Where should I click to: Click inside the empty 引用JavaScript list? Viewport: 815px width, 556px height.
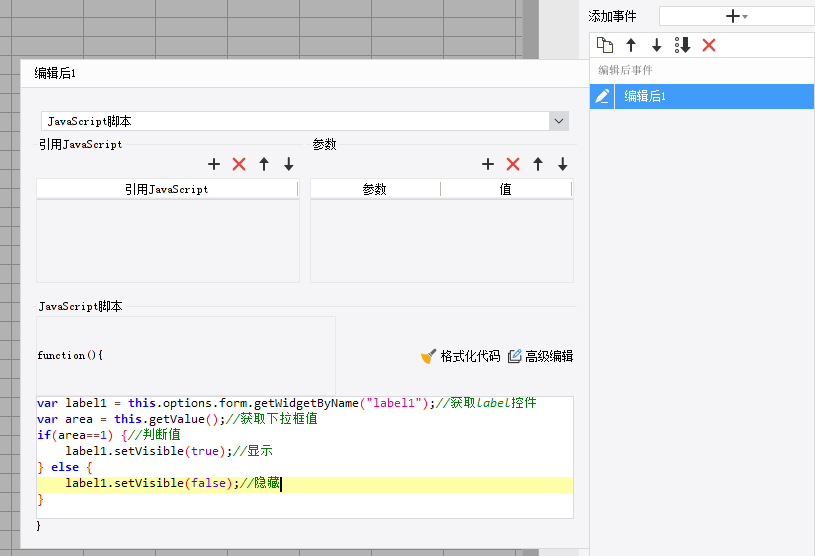pyautogui.click(x=167, y=241)
